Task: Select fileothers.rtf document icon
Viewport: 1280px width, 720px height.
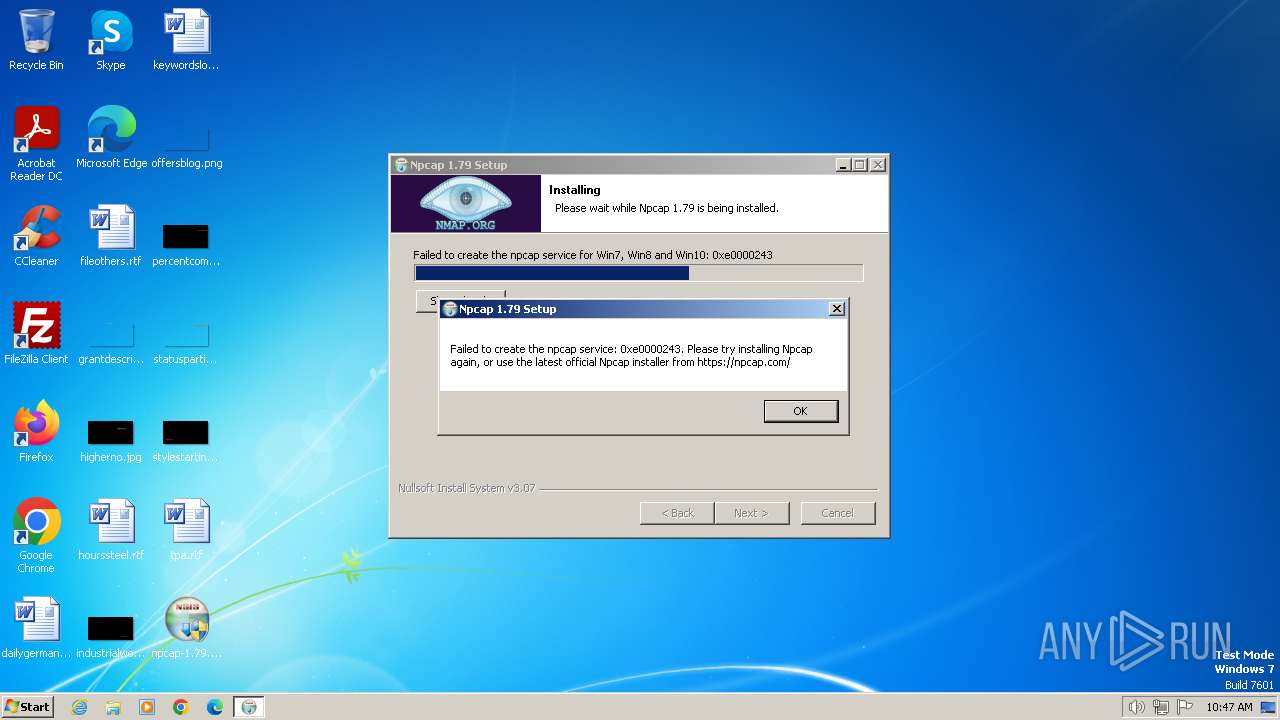Action: [x=111, y=235]
